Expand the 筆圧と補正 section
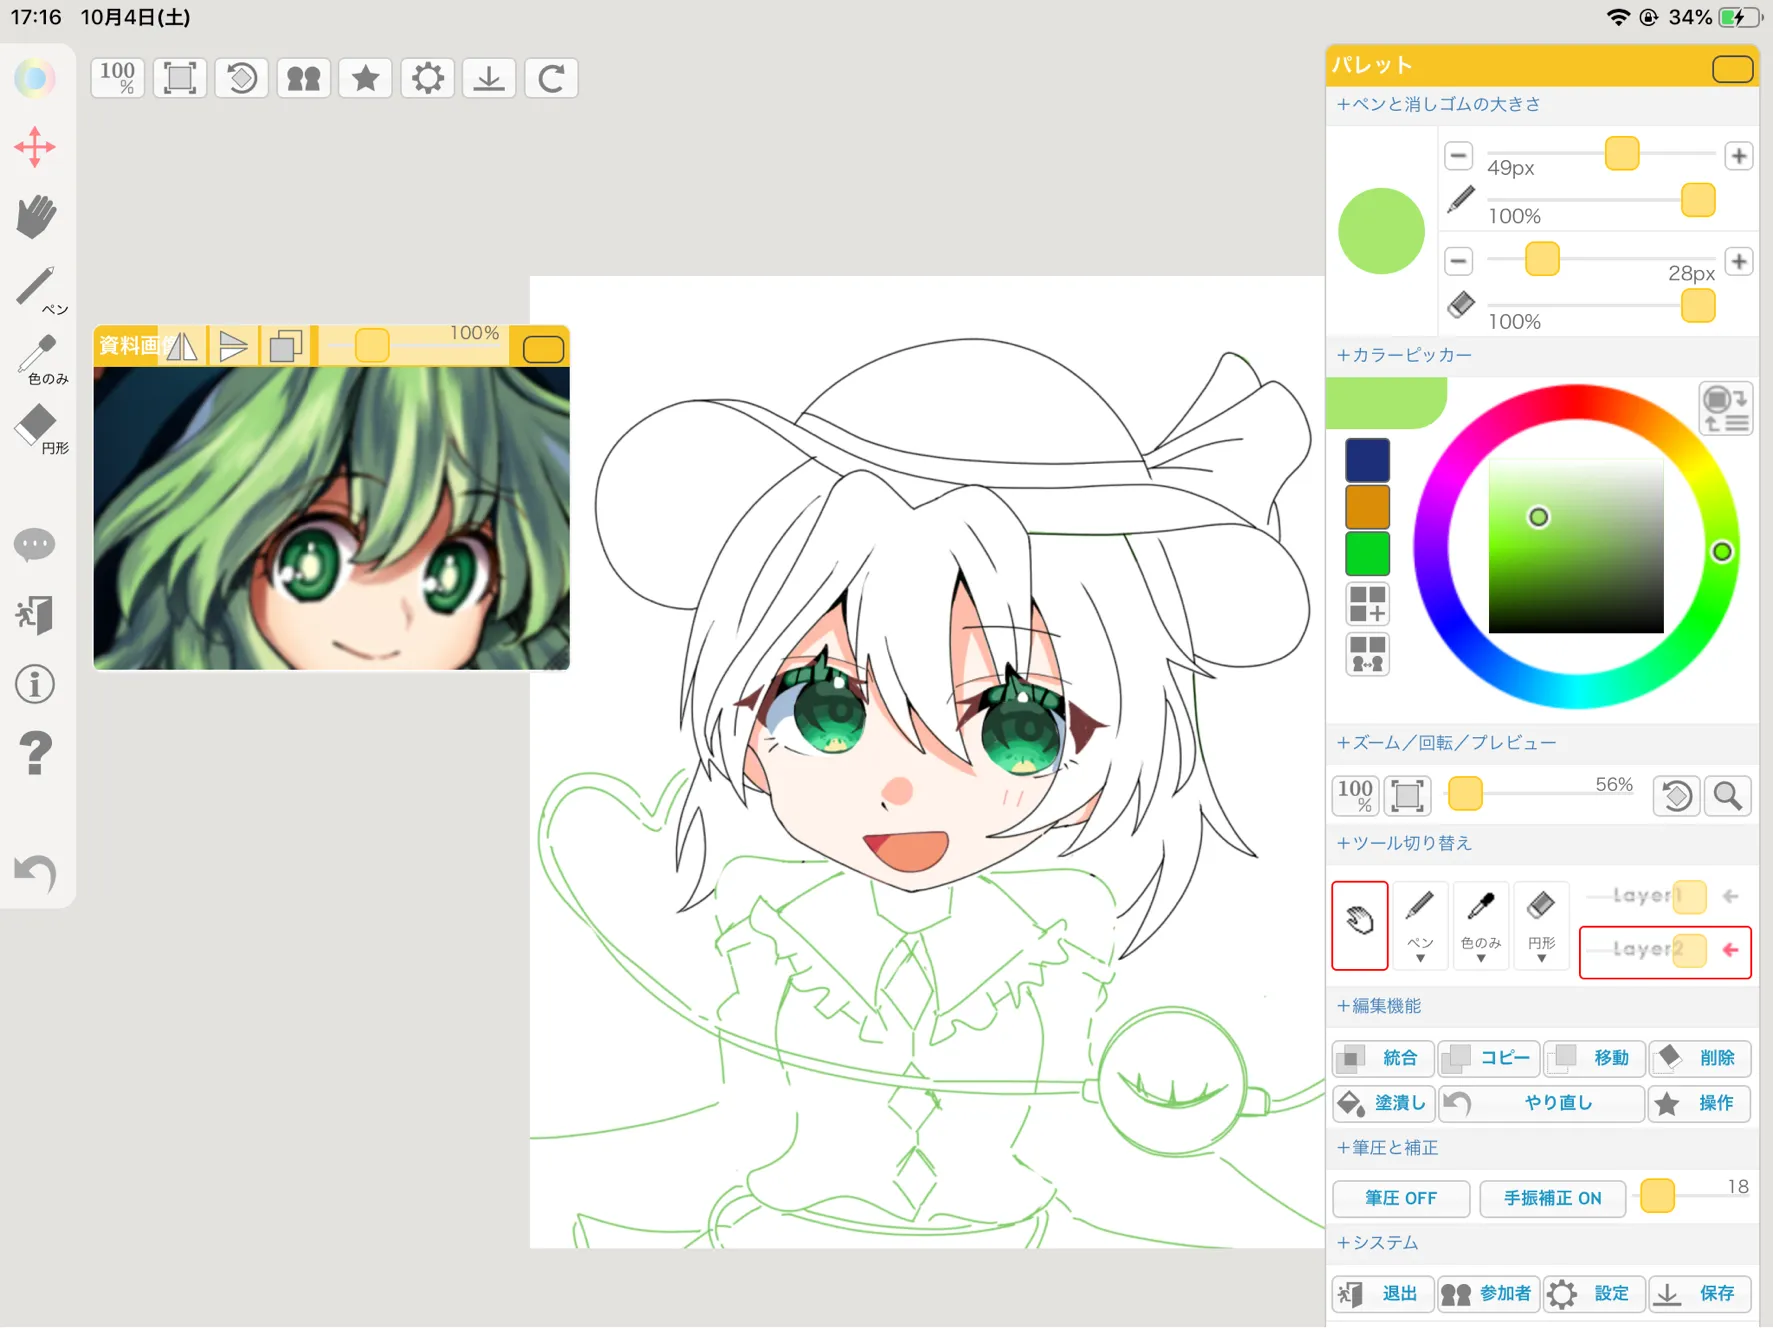Image resolution: width=1773 pixels, height=1329 pixels. pyautogui.click(x=1388, y=1148)
